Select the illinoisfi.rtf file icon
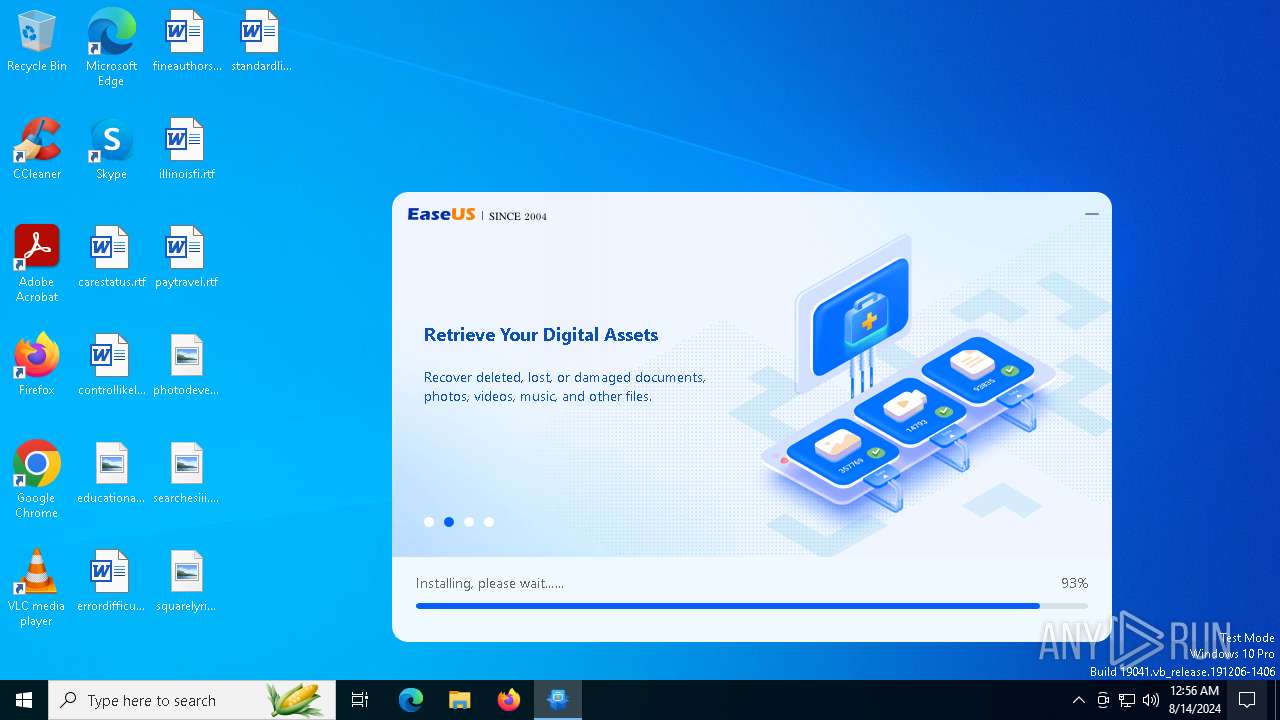 pos(186,150)
